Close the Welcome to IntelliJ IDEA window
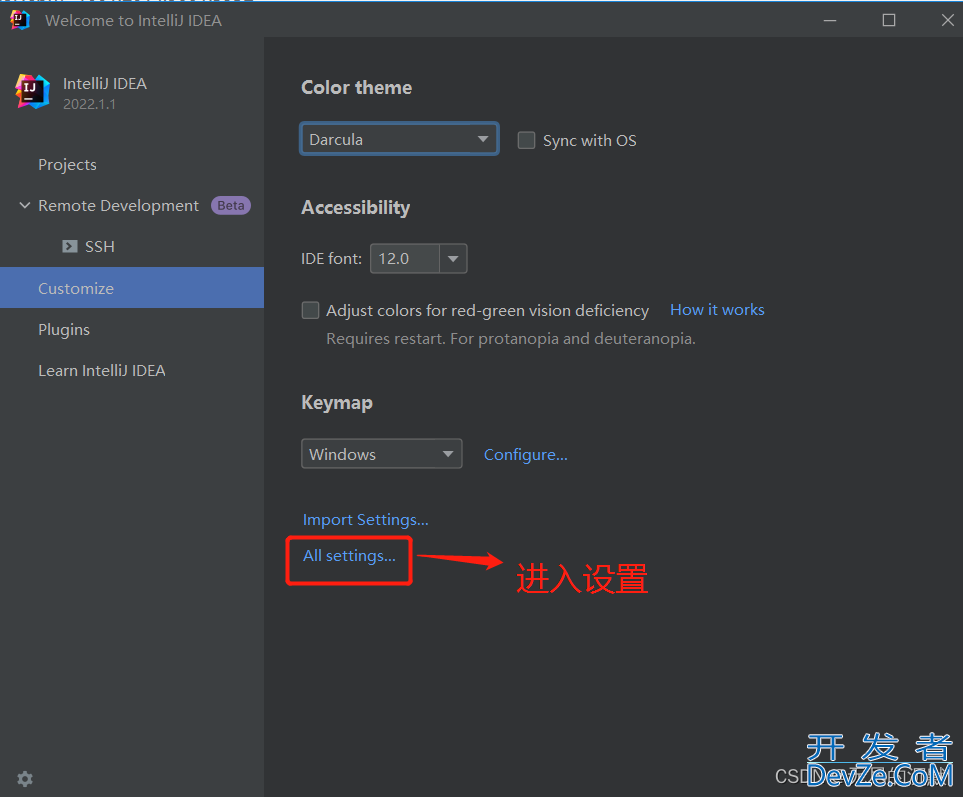The height and width of the screenshot is (797, 963). (x=948, y=20)
